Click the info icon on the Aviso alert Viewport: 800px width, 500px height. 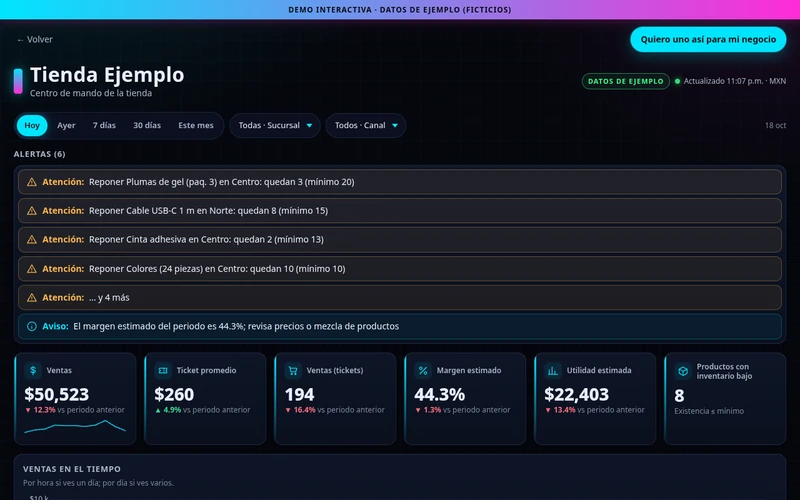coord(32,327)
